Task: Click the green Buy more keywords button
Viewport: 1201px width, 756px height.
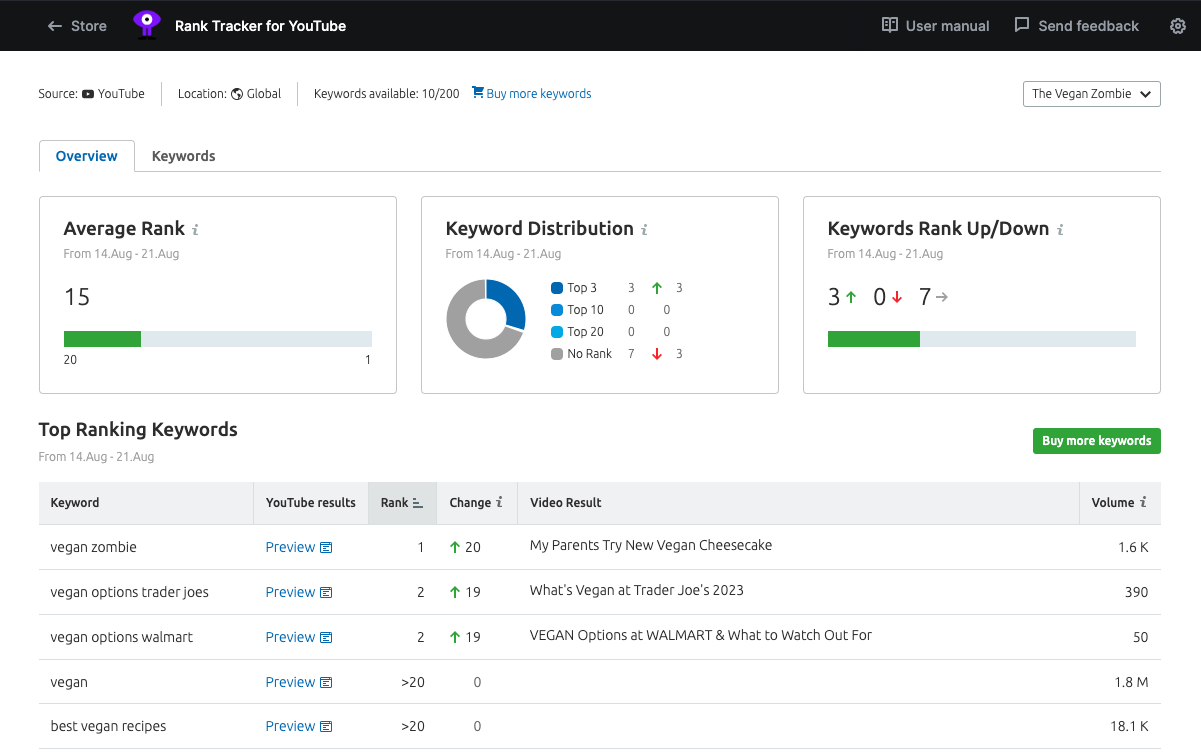Action: pyautogui.click(x=1096, y=441)
